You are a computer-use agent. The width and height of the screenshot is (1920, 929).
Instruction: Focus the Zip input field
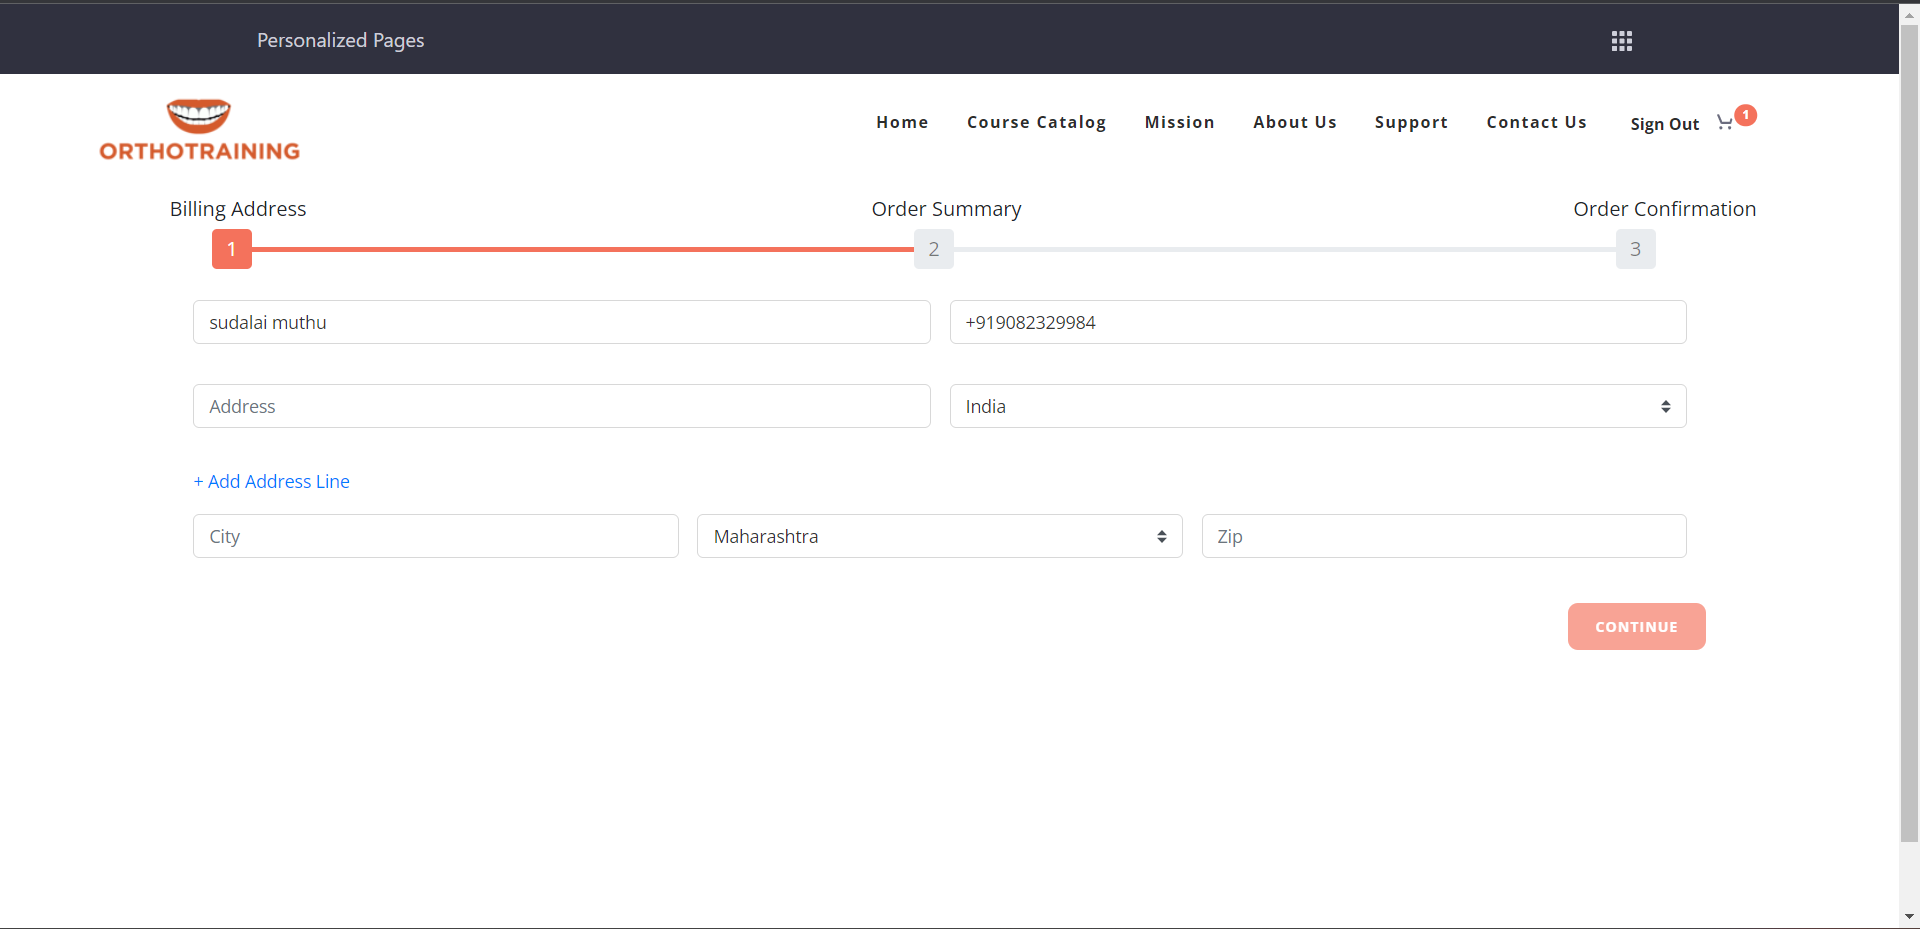tap(1443, 536)
